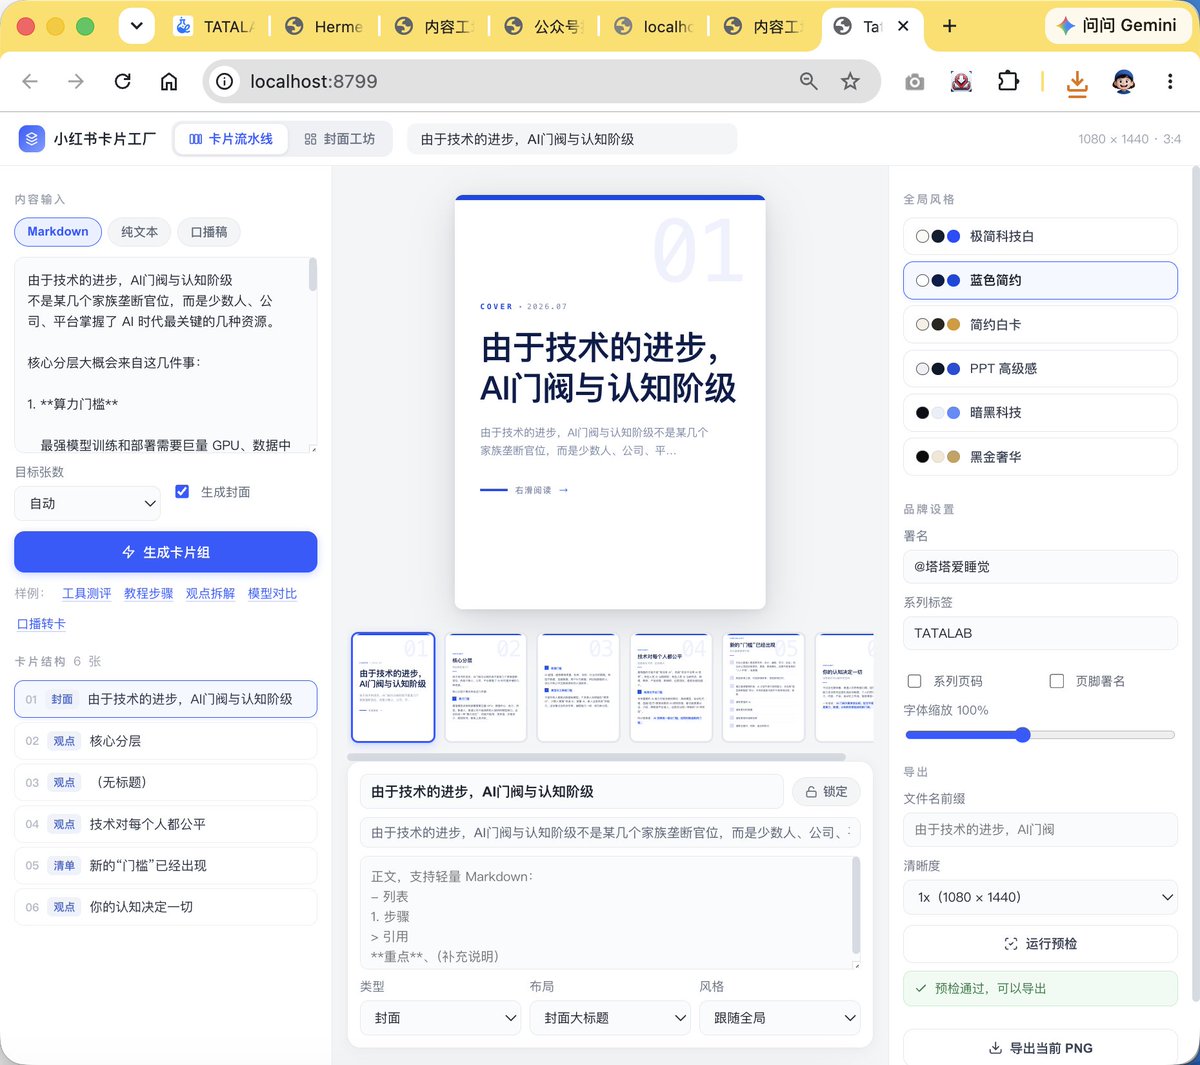1200x1065 pixels.
Task: Choose the 极简科技白 style
Action: pyautogui.click(x=1040, y=237)
